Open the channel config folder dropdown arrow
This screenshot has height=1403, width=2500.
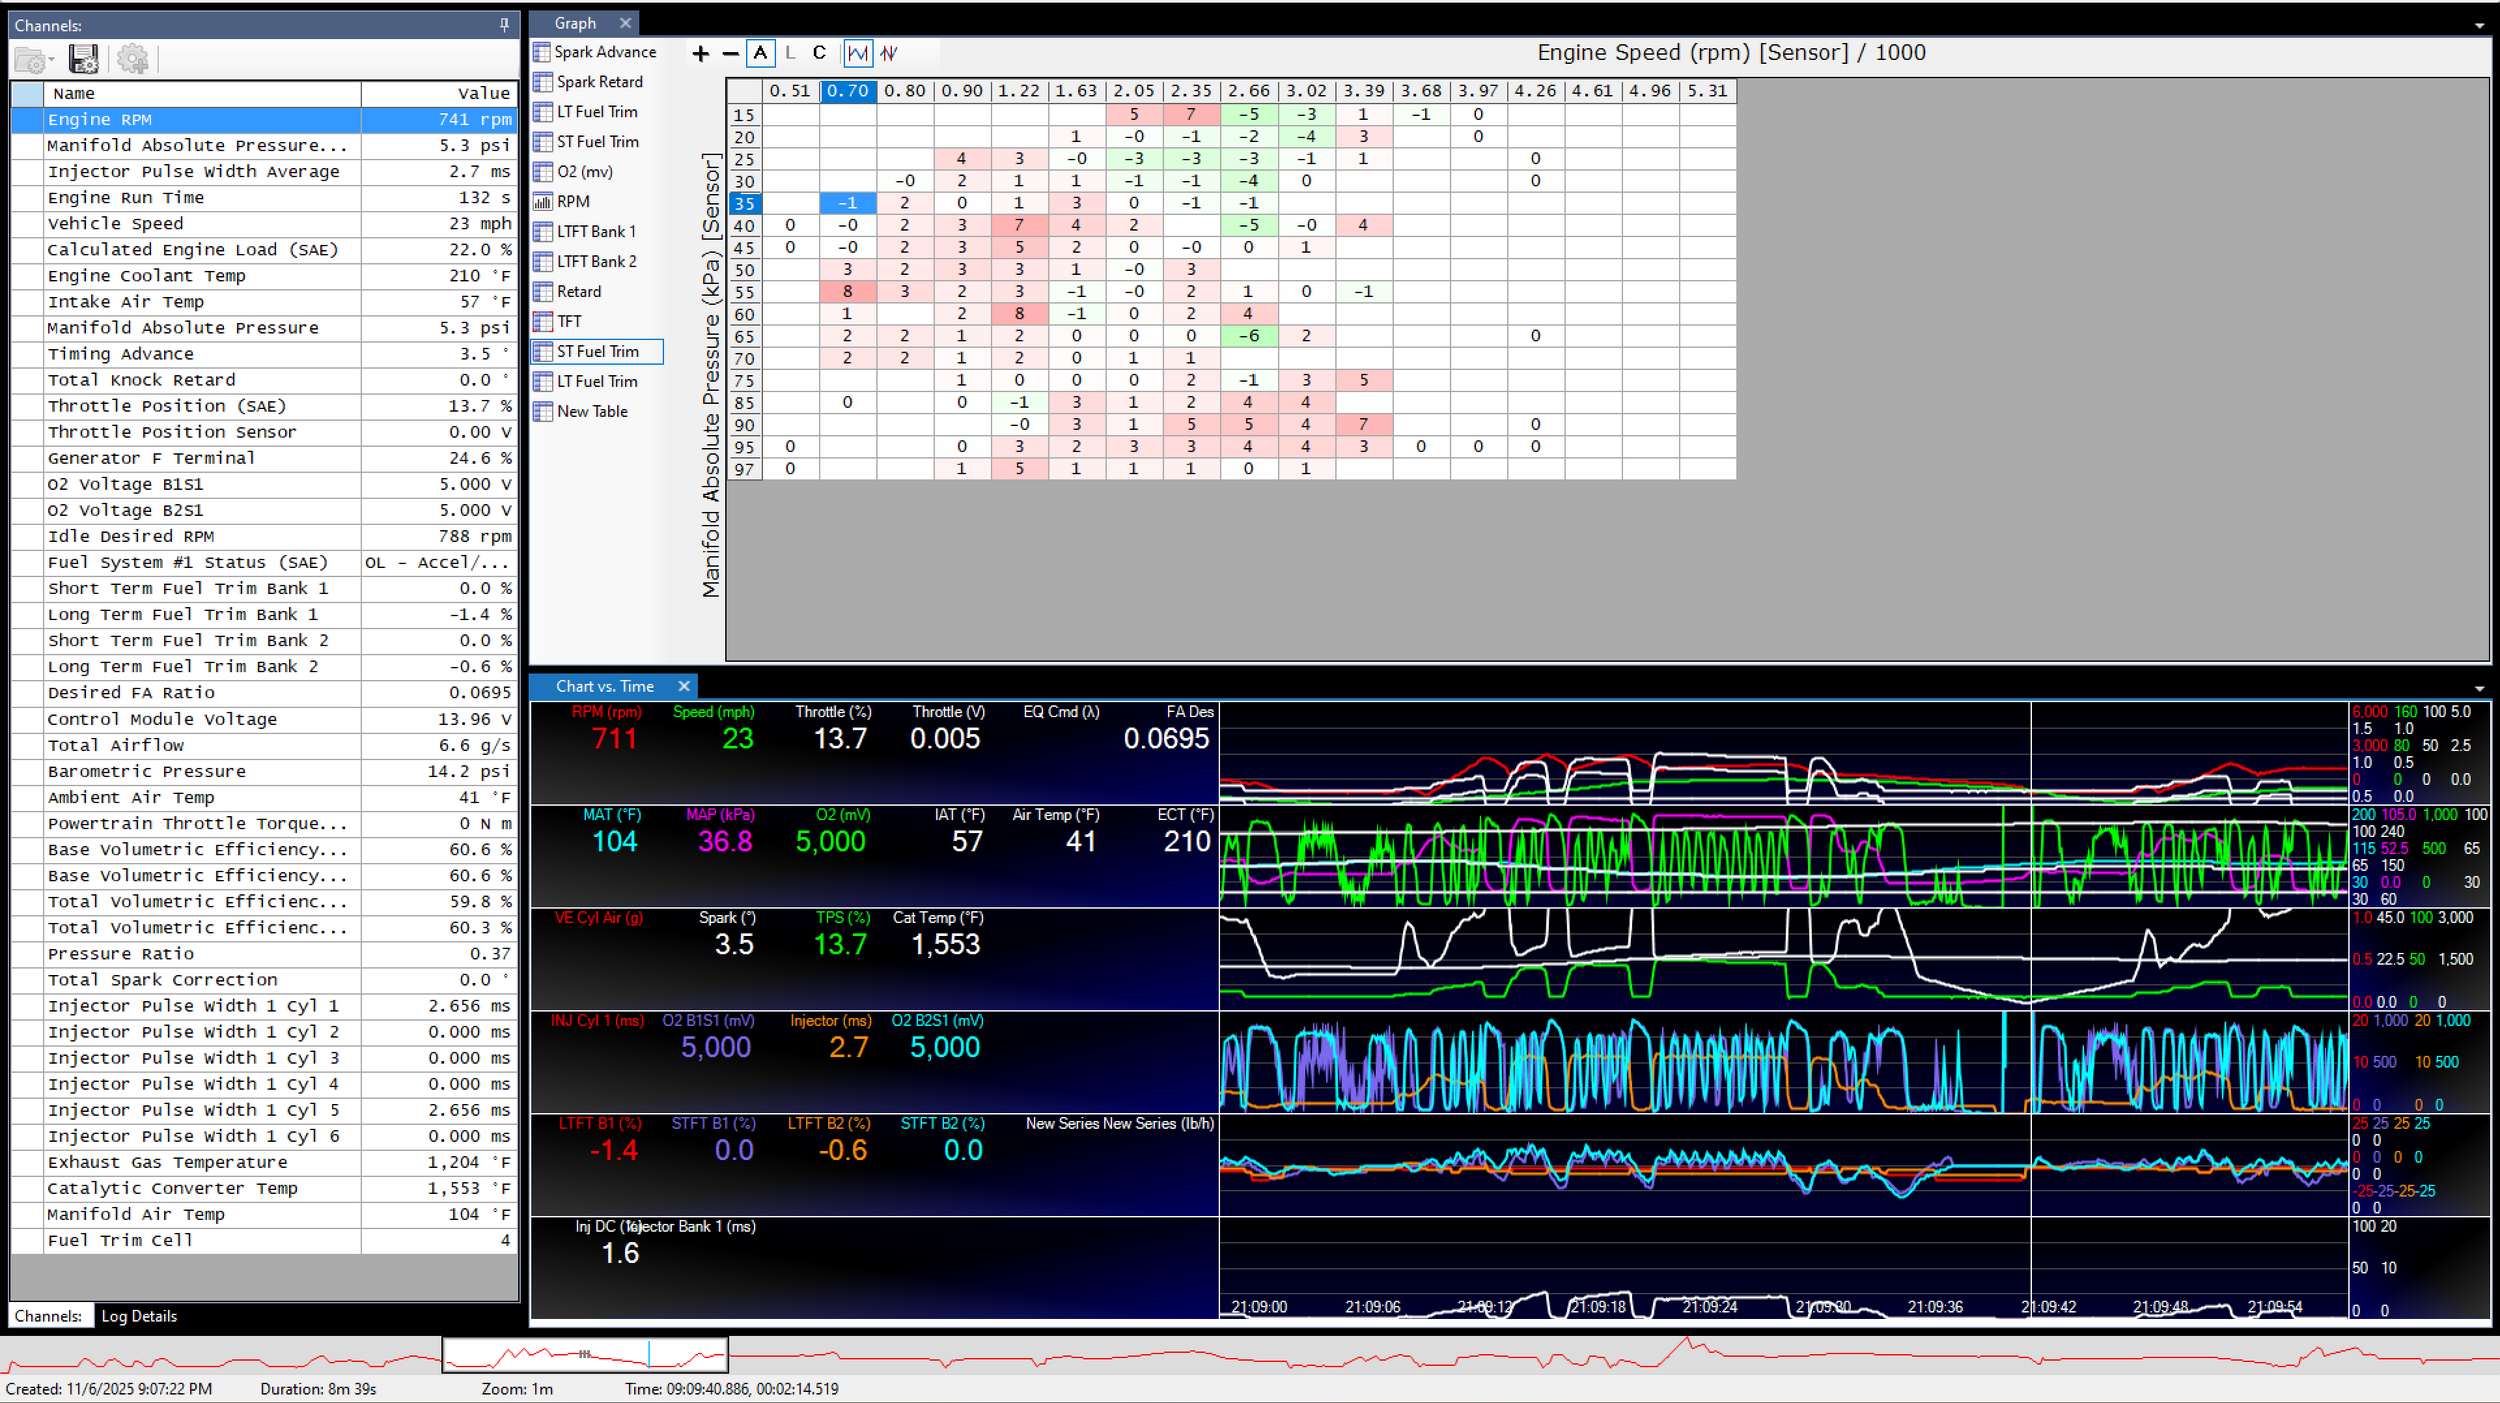tap(51, 61)
